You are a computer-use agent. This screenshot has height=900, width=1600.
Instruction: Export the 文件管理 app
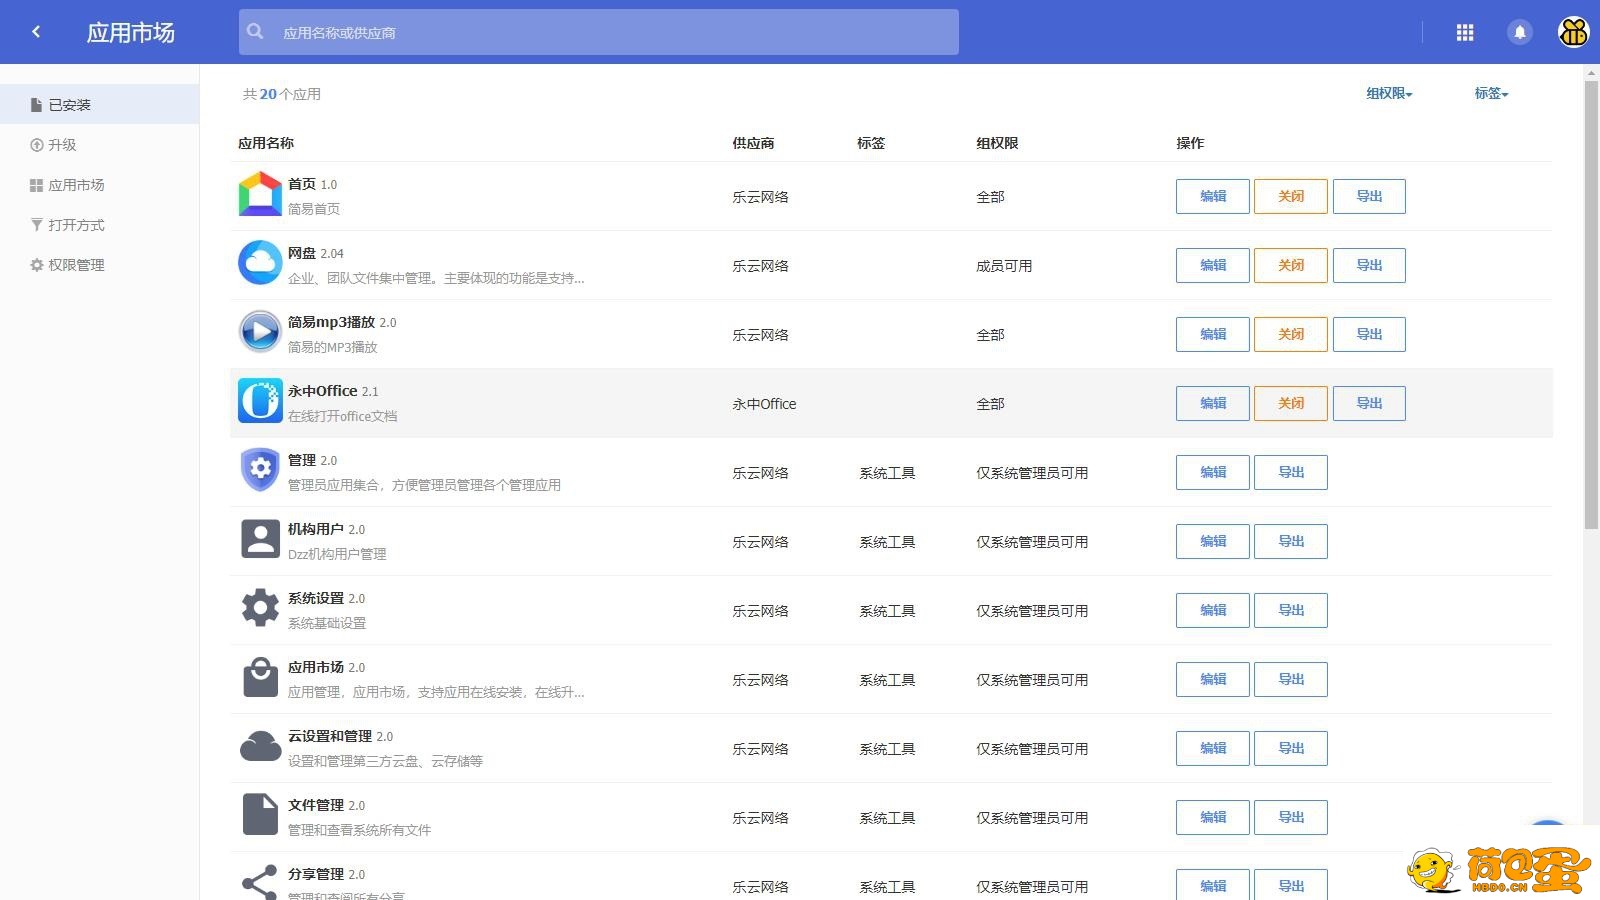[1290, 817]
